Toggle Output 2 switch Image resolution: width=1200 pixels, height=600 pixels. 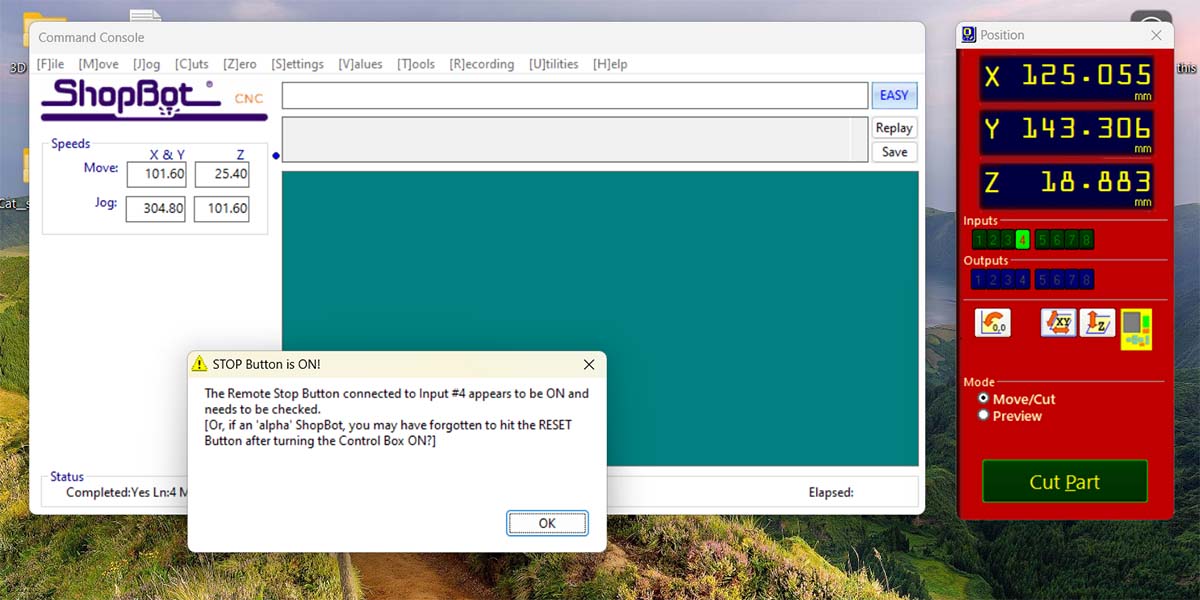point(993,279)
